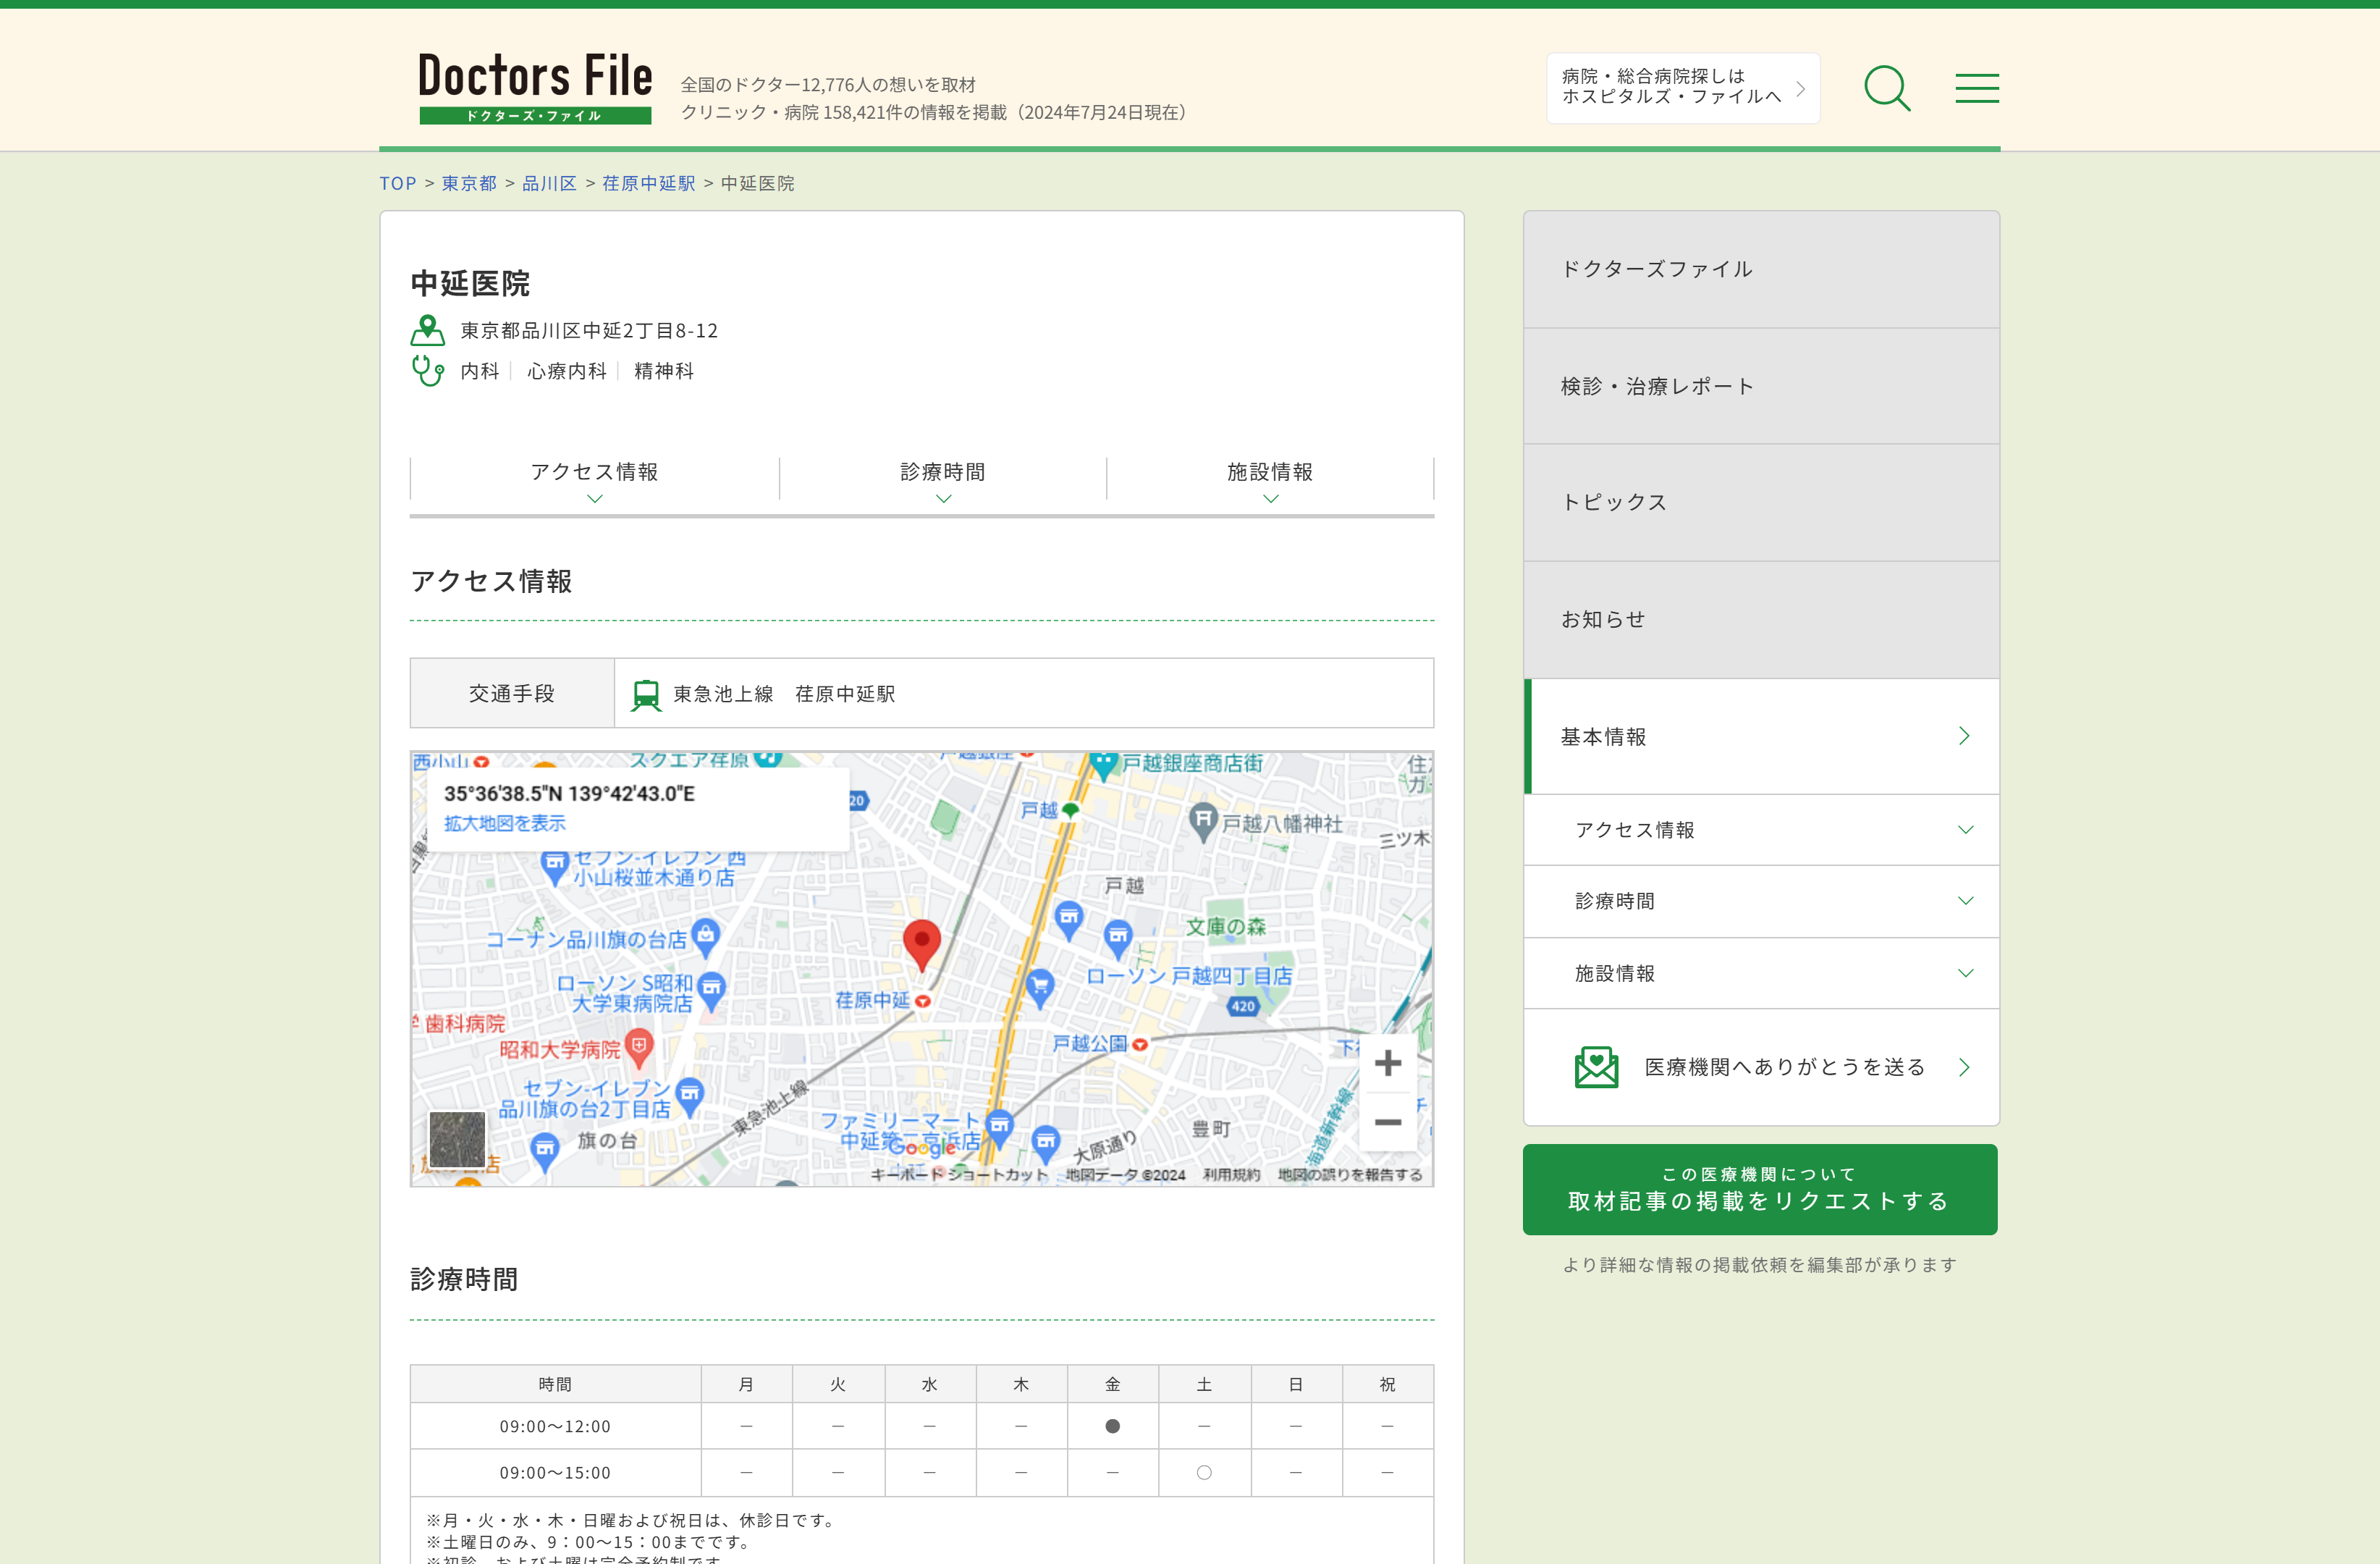Click the red location marker on map
The height and width of the screenshot is (1564, 2380).
922,944
